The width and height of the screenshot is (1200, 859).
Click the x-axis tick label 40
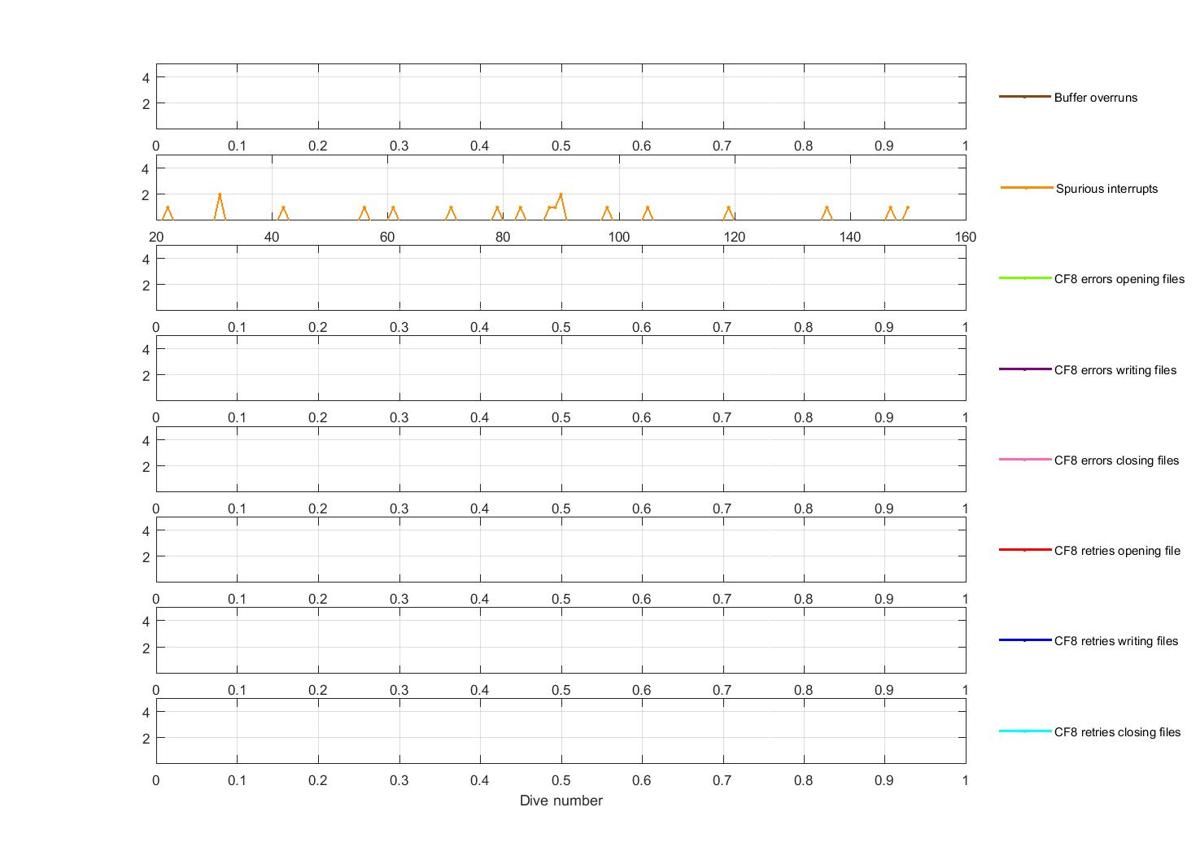click(272, 237)
